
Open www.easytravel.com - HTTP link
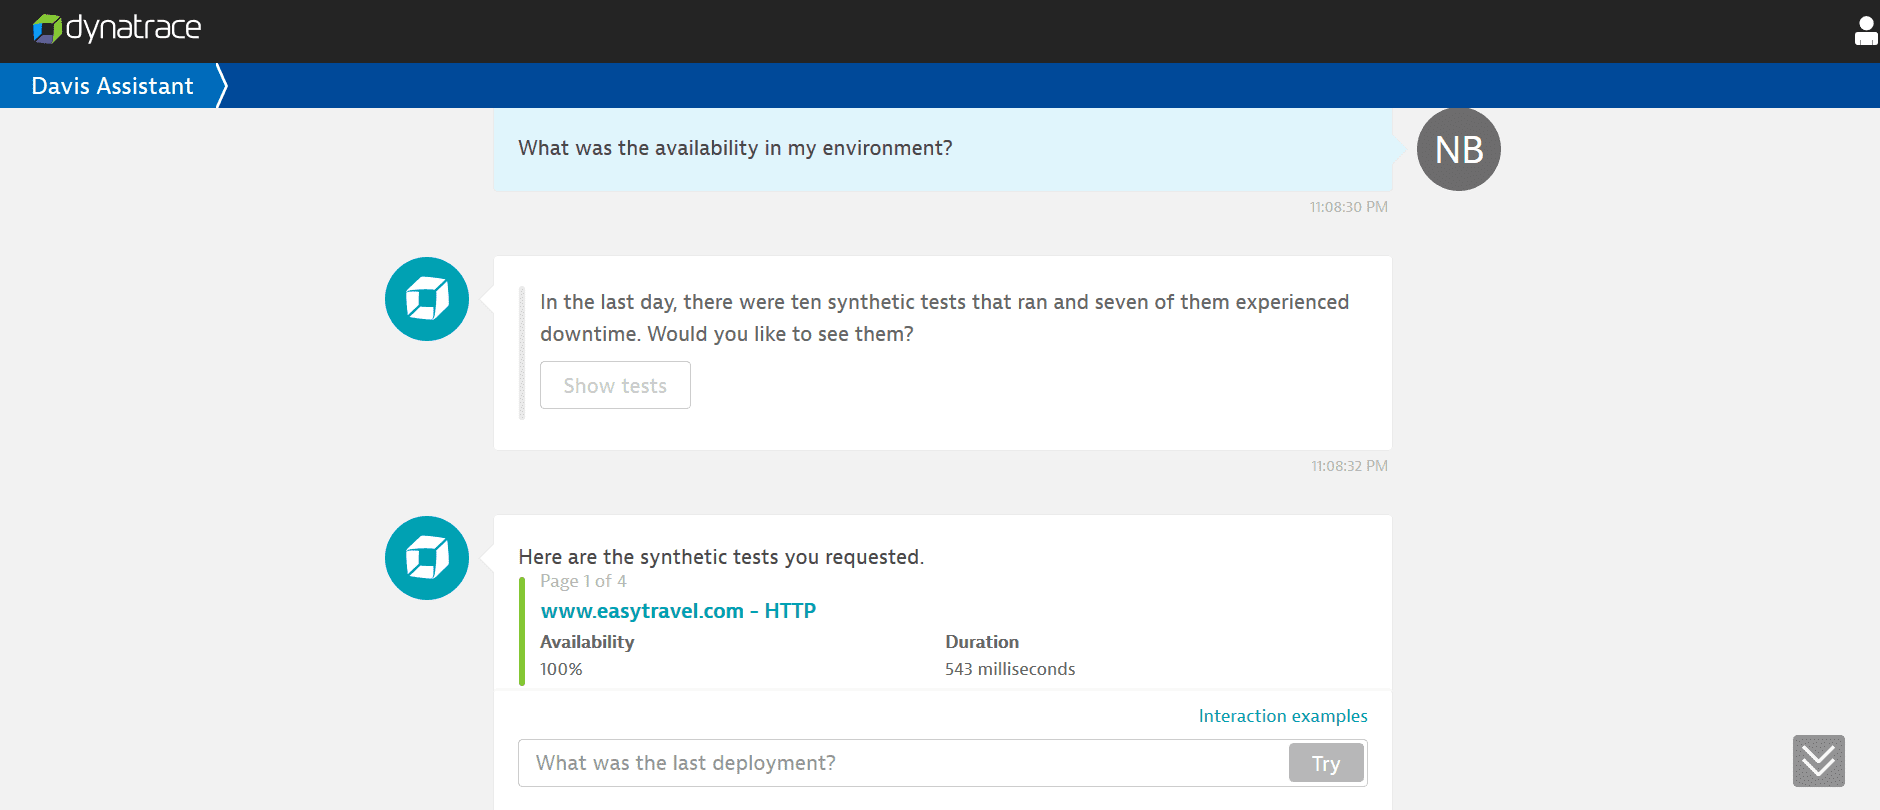[x=678, y=610]
